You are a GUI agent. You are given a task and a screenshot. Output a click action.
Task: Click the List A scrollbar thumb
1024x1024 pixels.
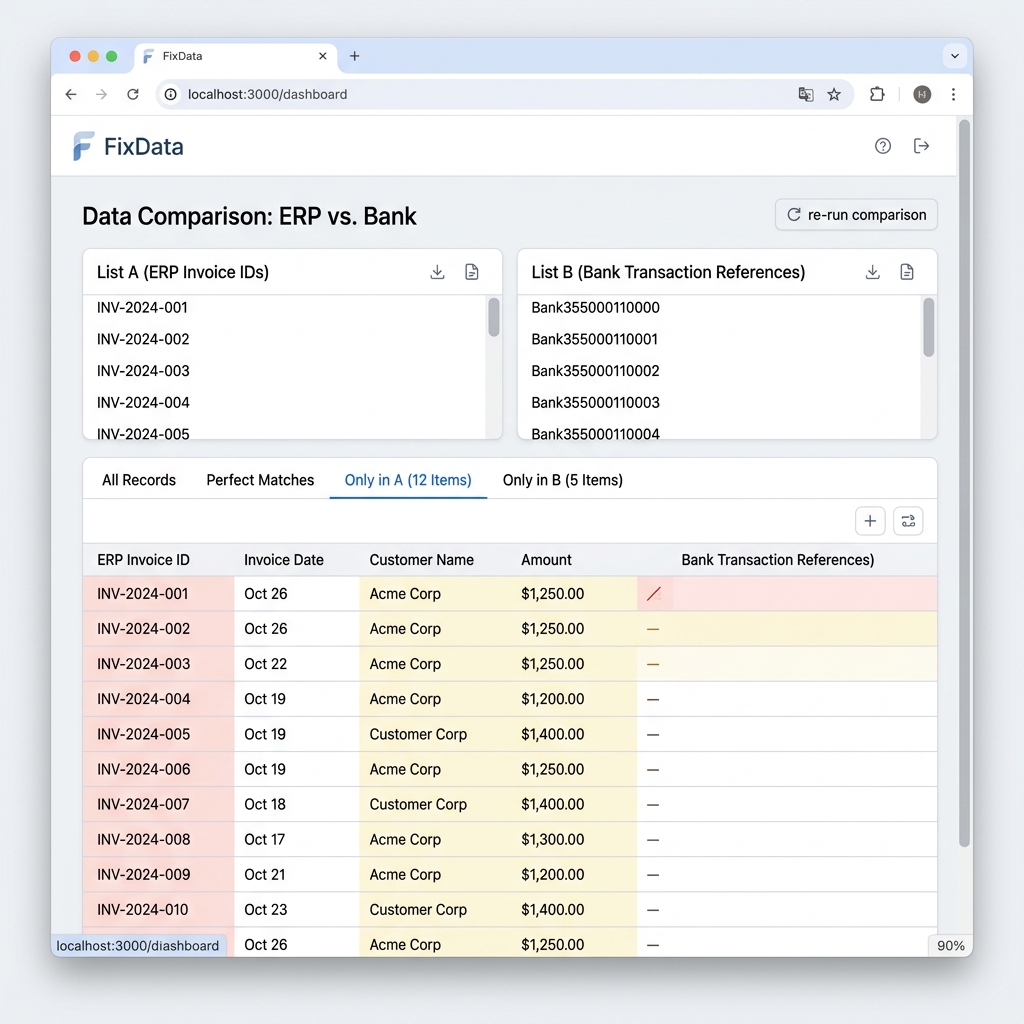click(494, 317)
